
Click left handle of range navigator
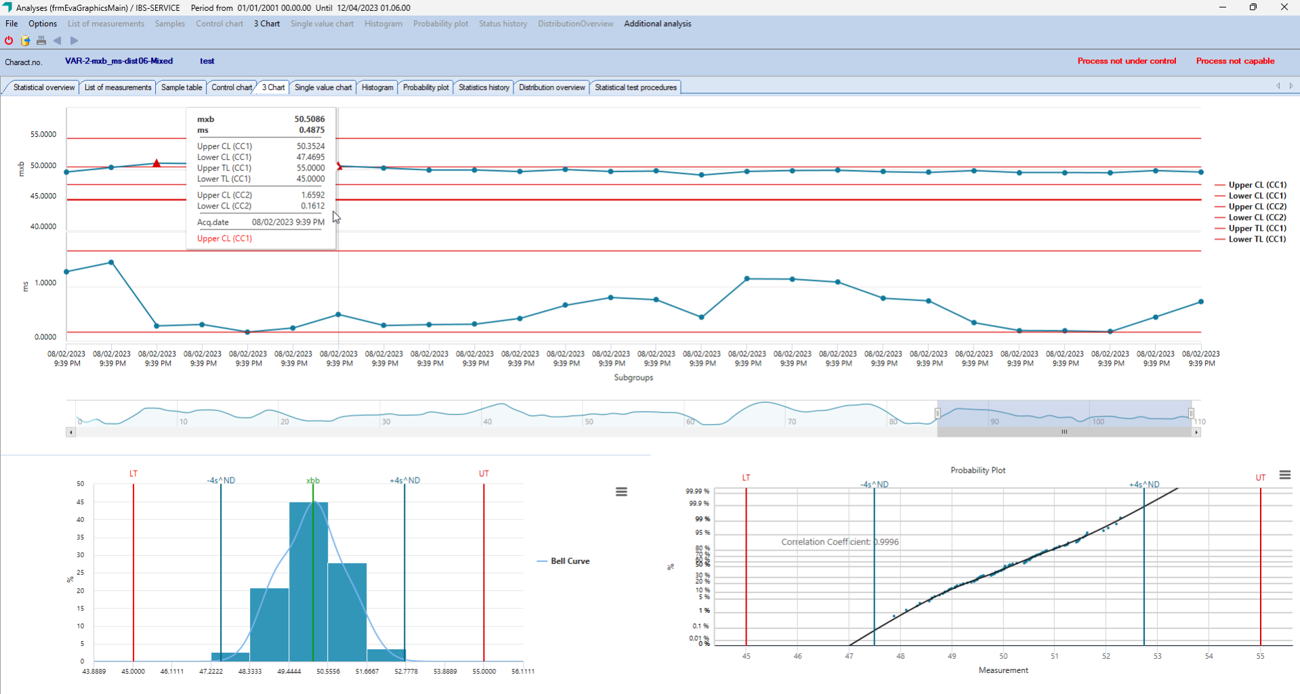tap(938, 413)
